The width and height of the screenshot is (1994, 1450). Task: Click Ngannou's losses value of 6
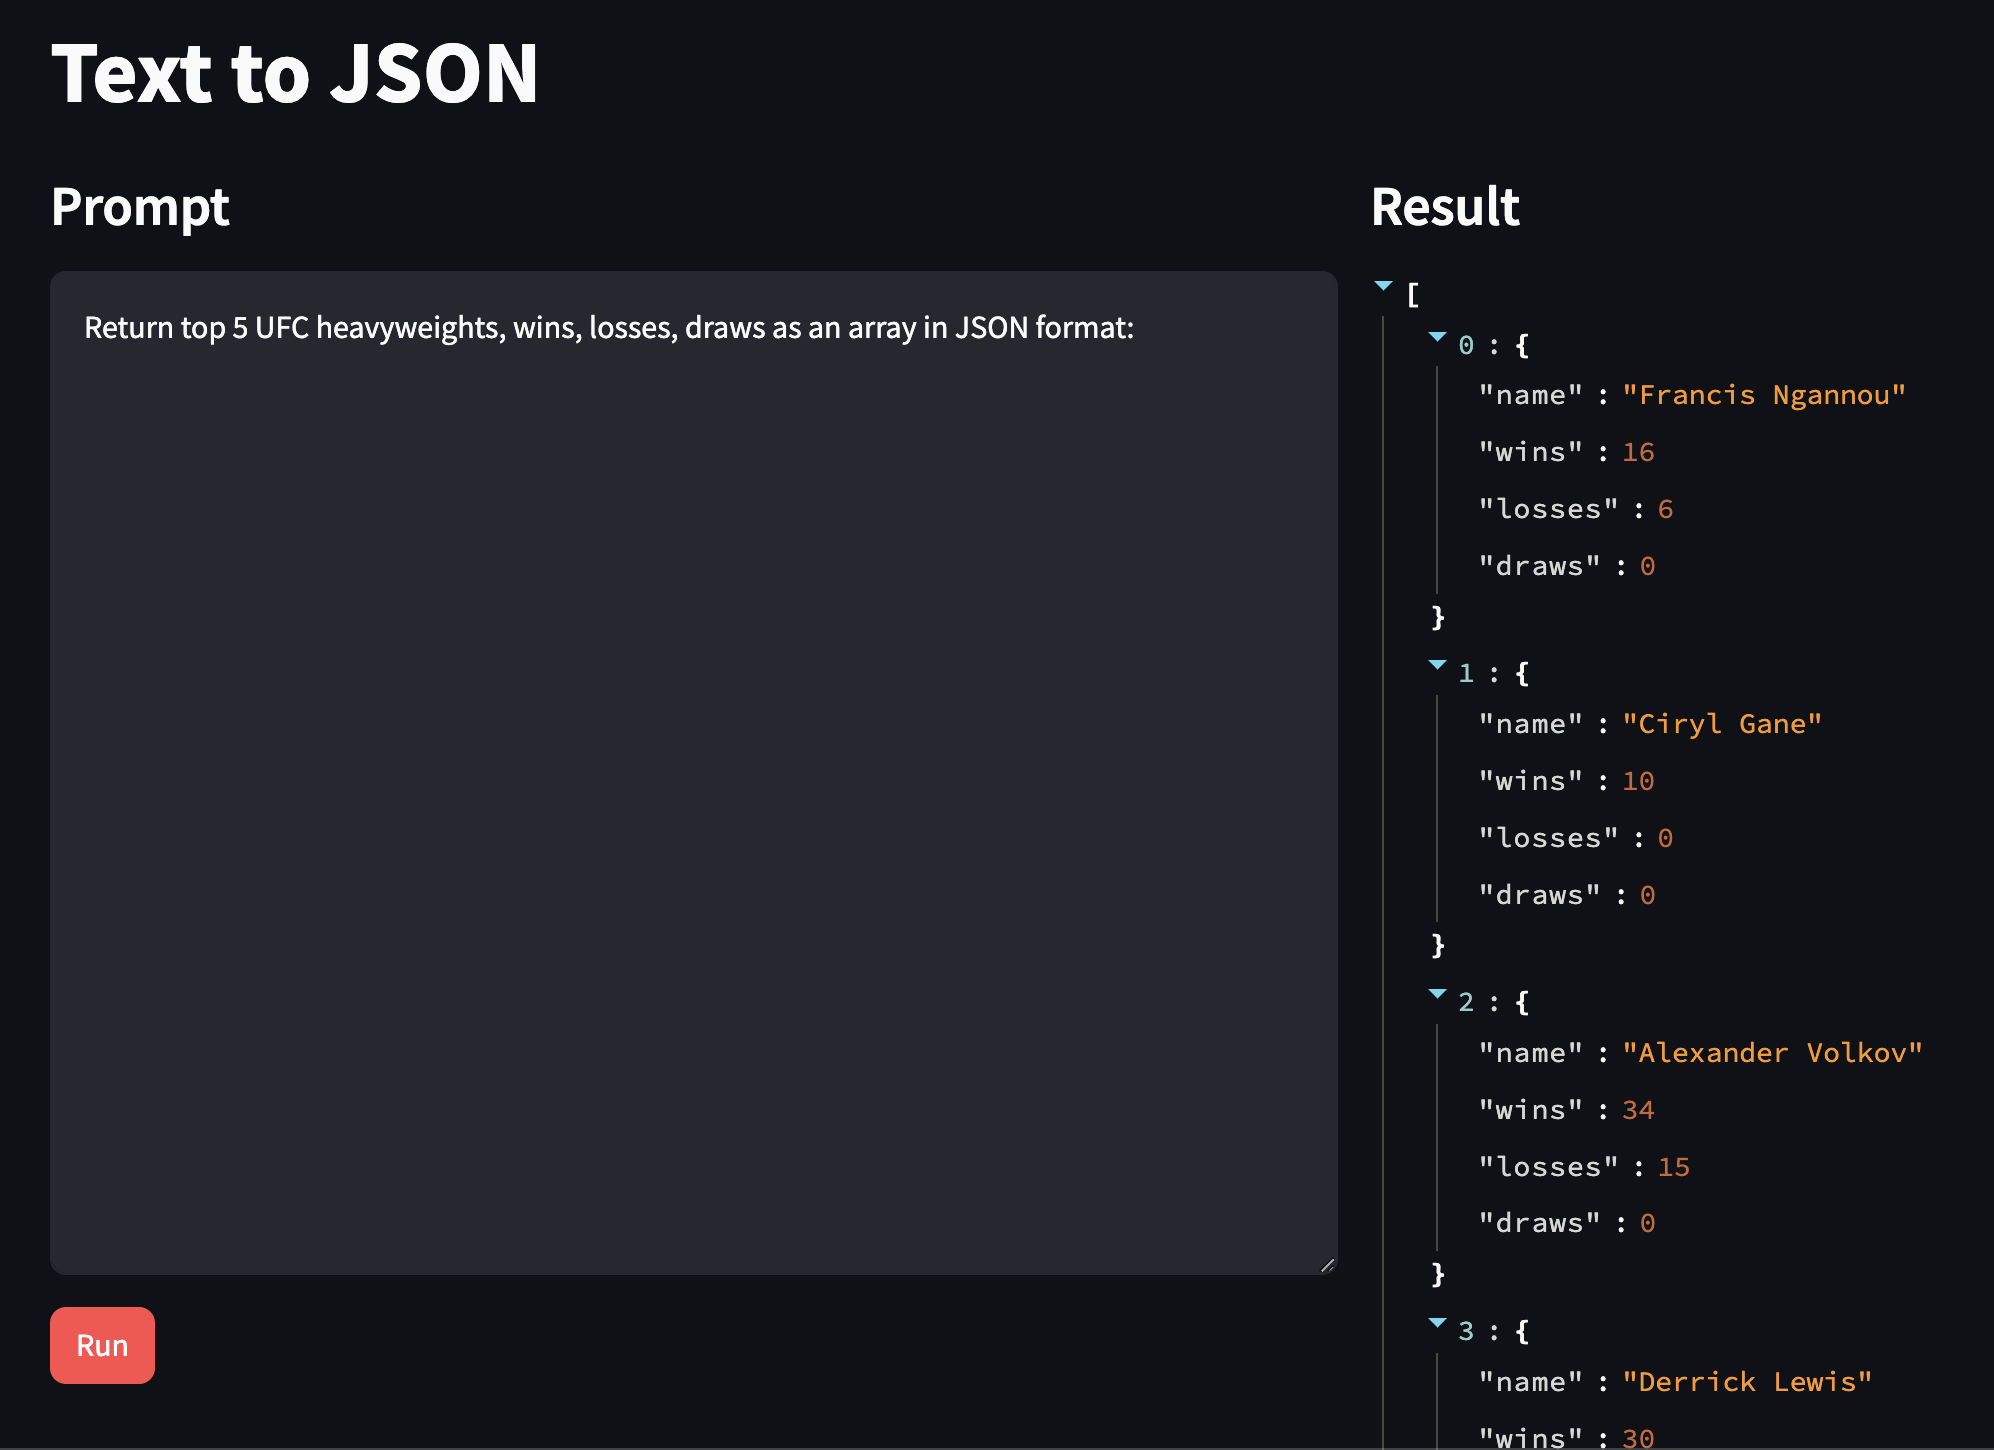coord(1665,508)
